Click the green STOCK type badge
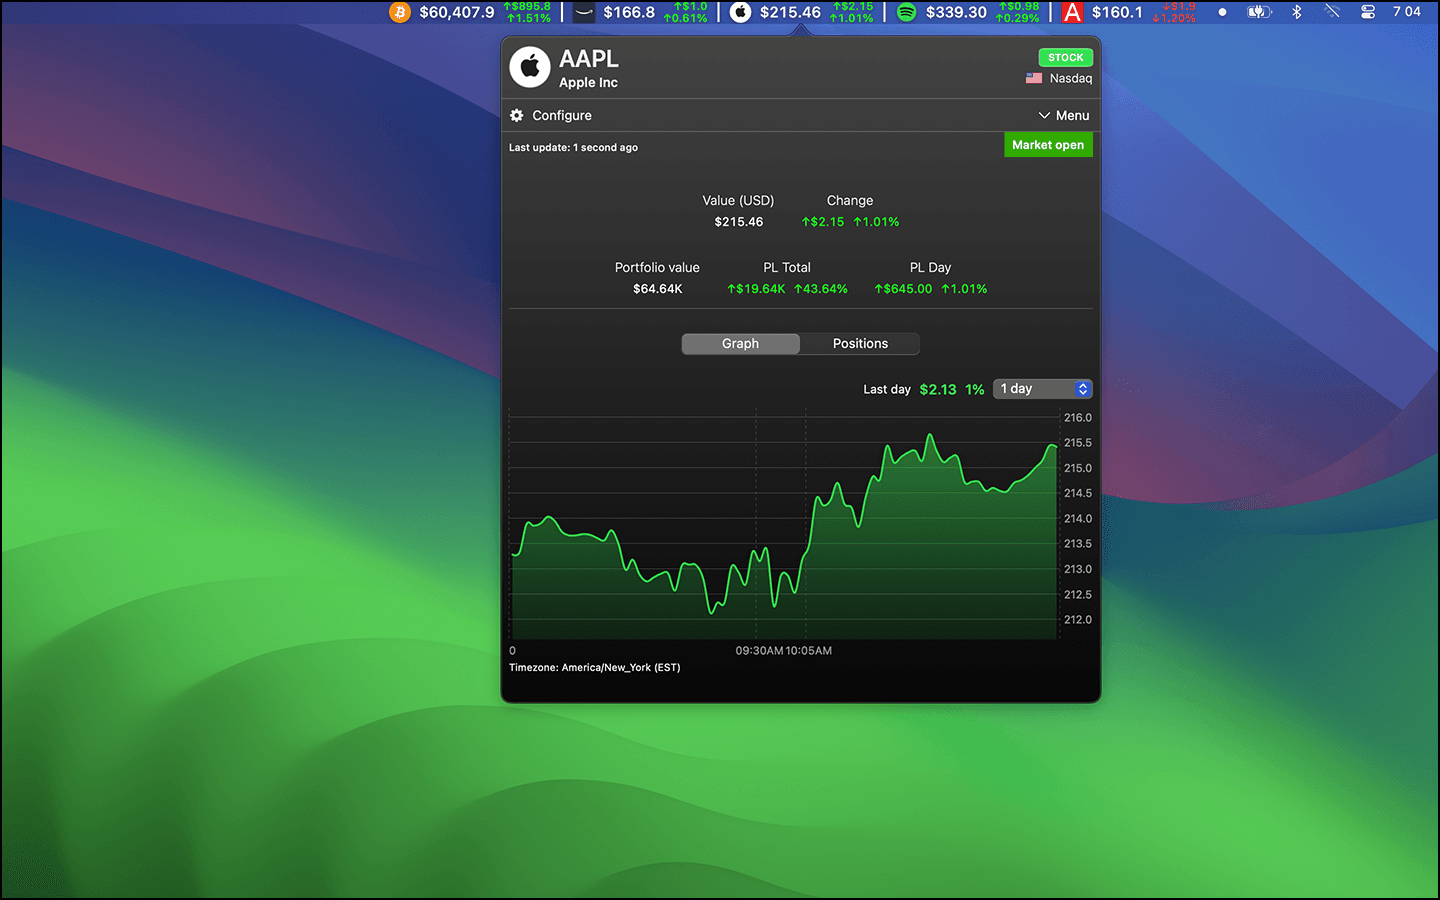 1065,58
